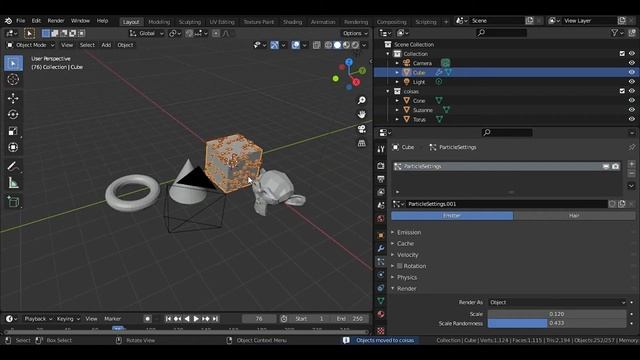The width and height of the screenshot is (640, 360).
Task: Enable the Rotation panel checkbox
Action: tap(400, 266)
